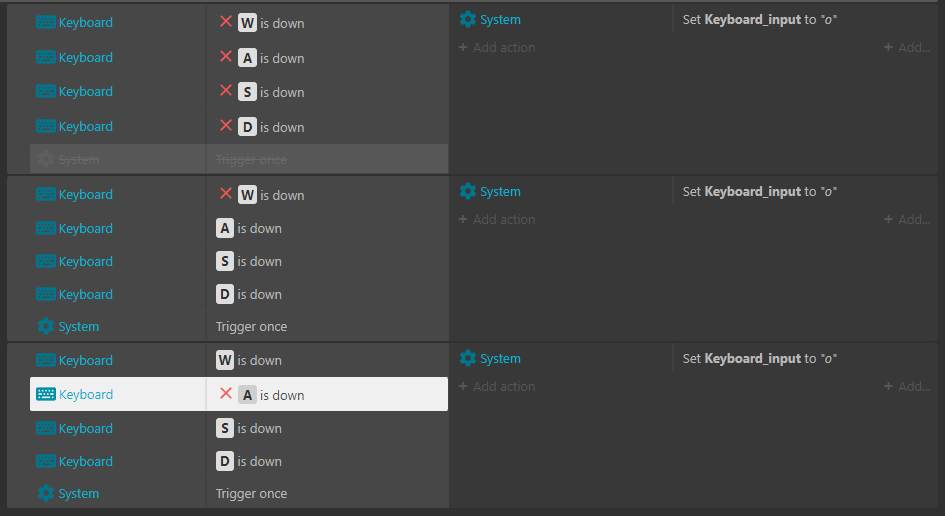Click the greyed-out System gear beside disabled Trigger once
The width and height of the screenshot is (945, 516).
46,159
